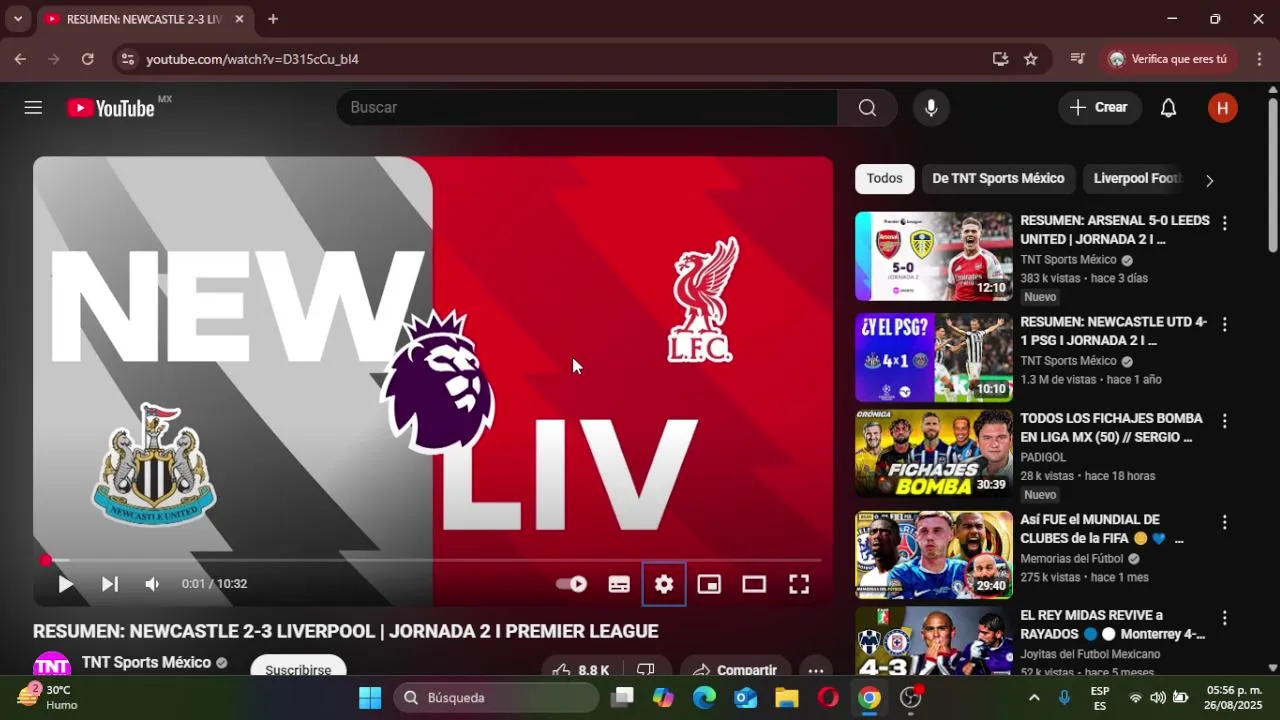Screen dimensions: 1280x720
Task: Play the video
Action: (x=65, y=584)
